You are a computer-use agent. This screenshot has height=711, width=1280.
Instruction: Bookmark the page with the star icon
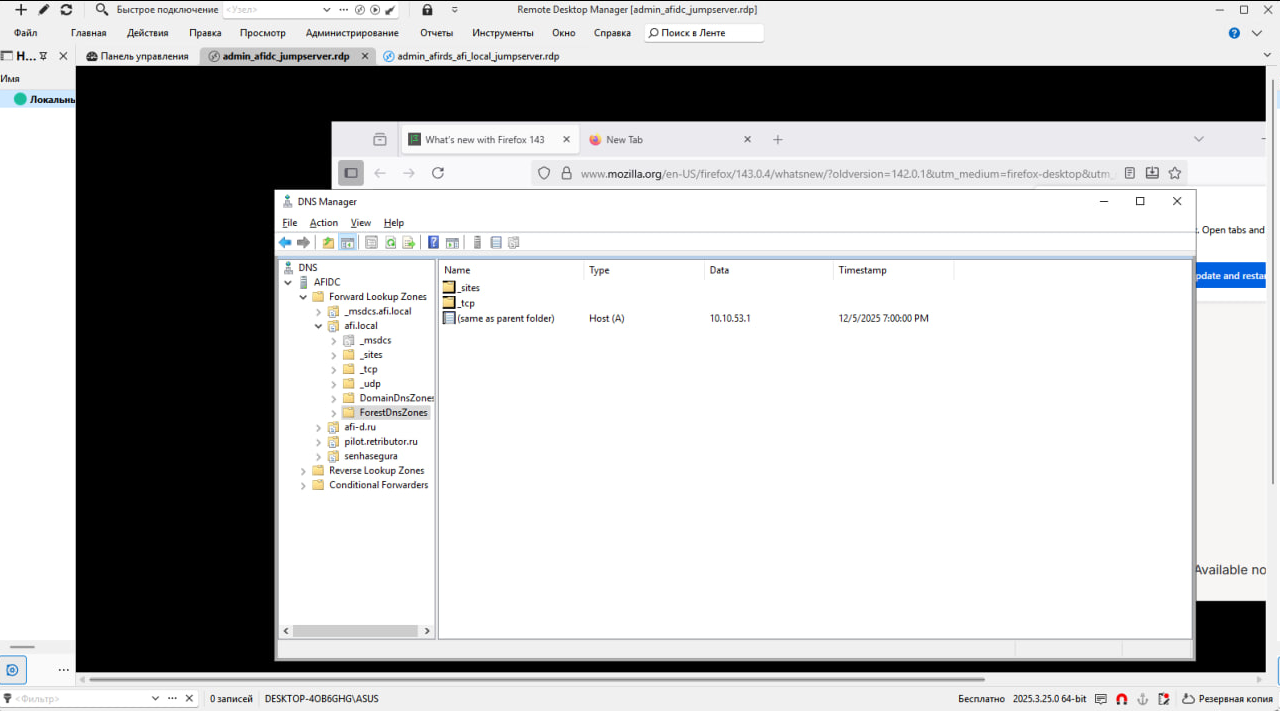tap(1175, 173)
